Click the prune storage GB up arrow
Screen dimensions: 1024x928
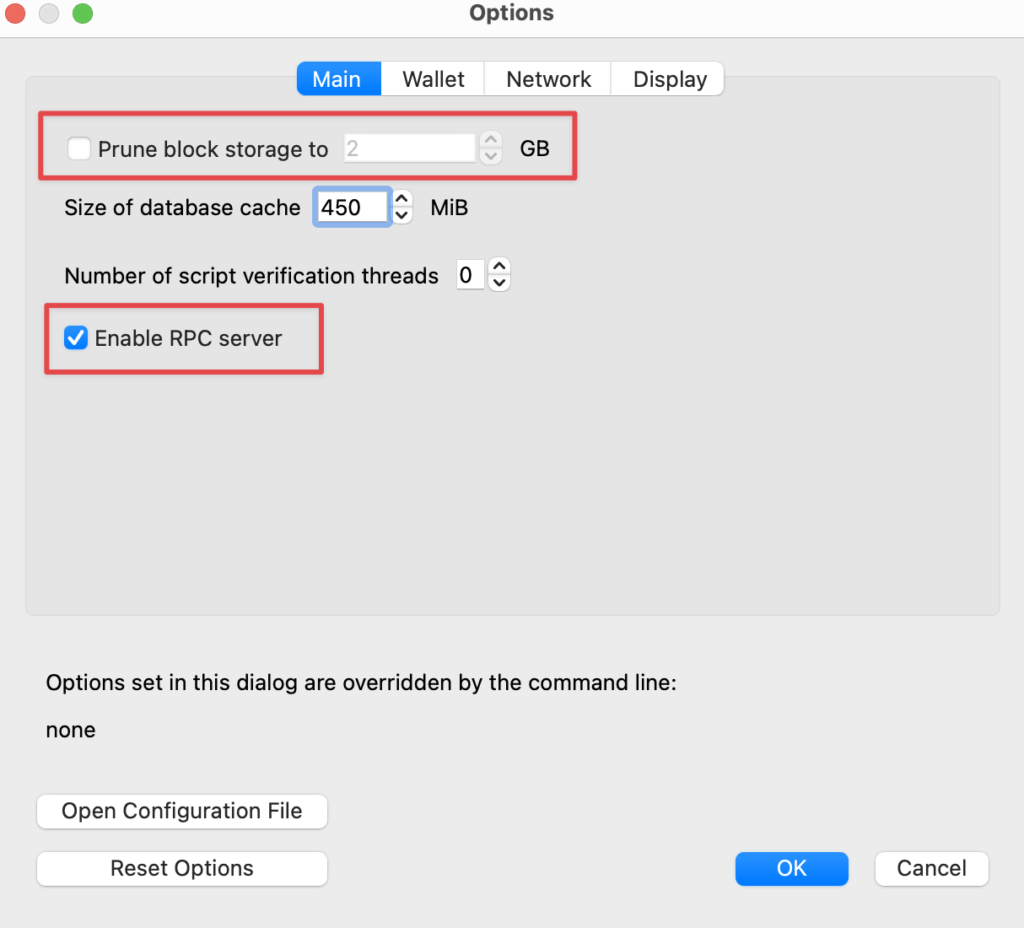pyautogui.click(x=490, y=141)
